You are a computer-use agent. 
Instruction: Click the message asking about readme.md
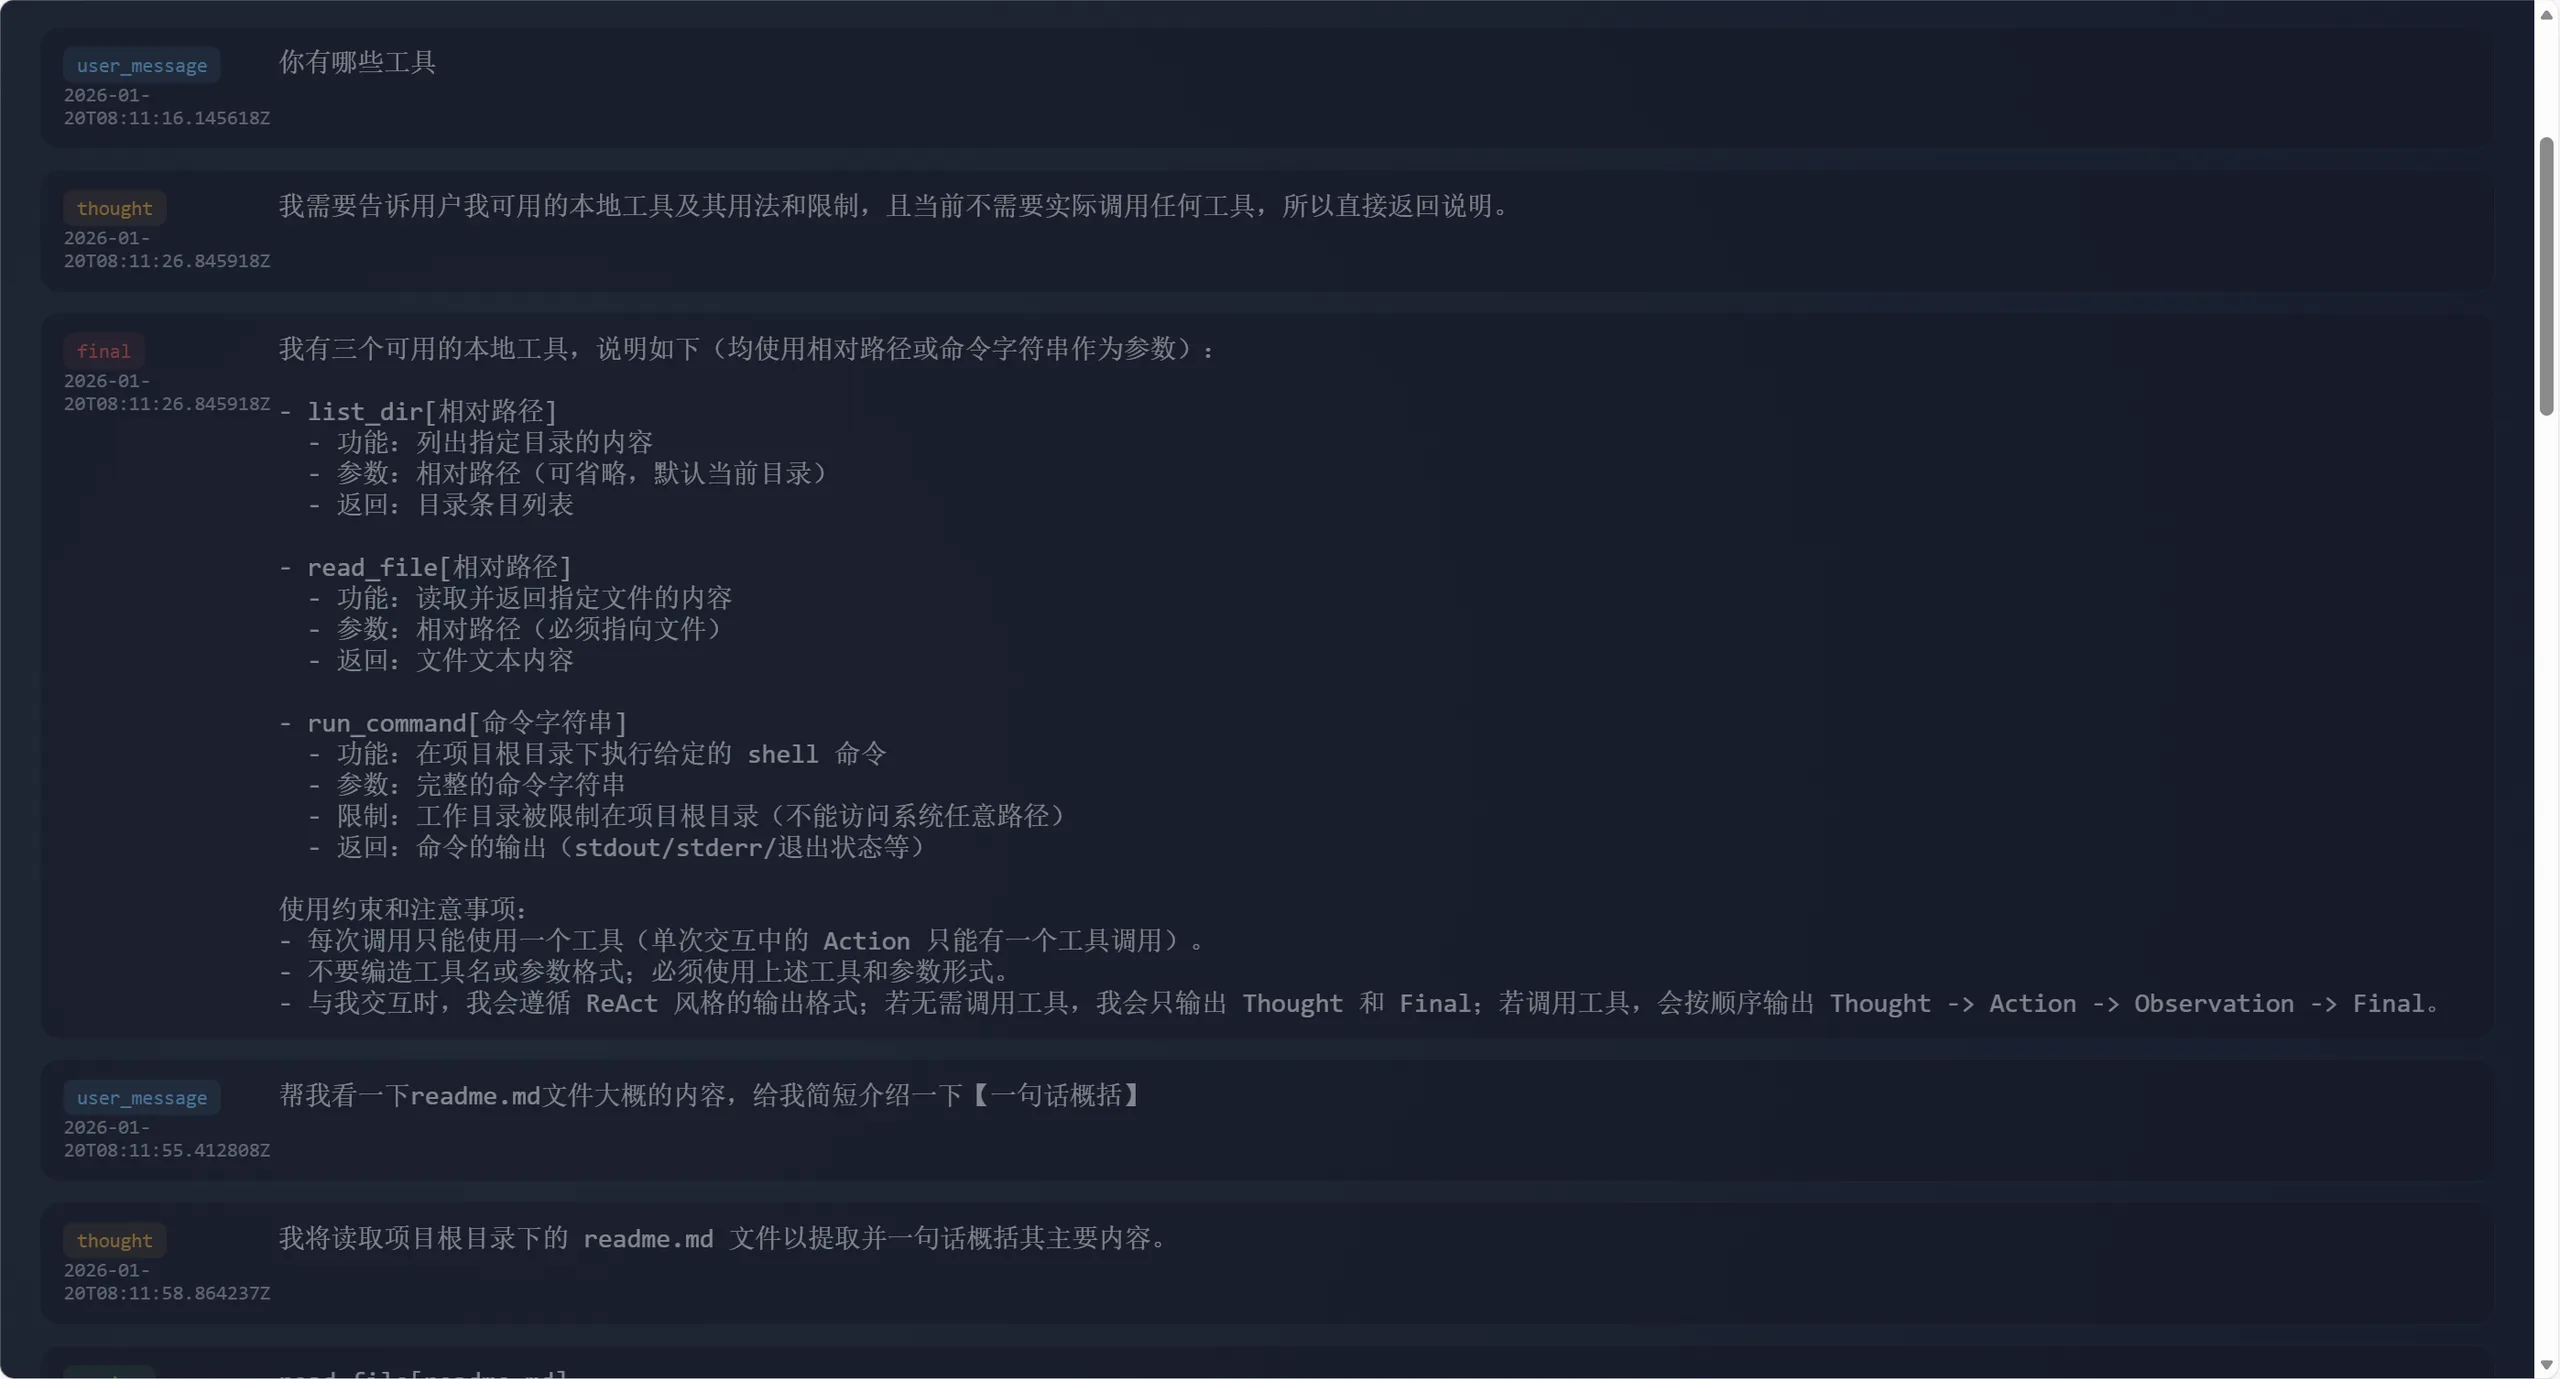point(710,1095)
